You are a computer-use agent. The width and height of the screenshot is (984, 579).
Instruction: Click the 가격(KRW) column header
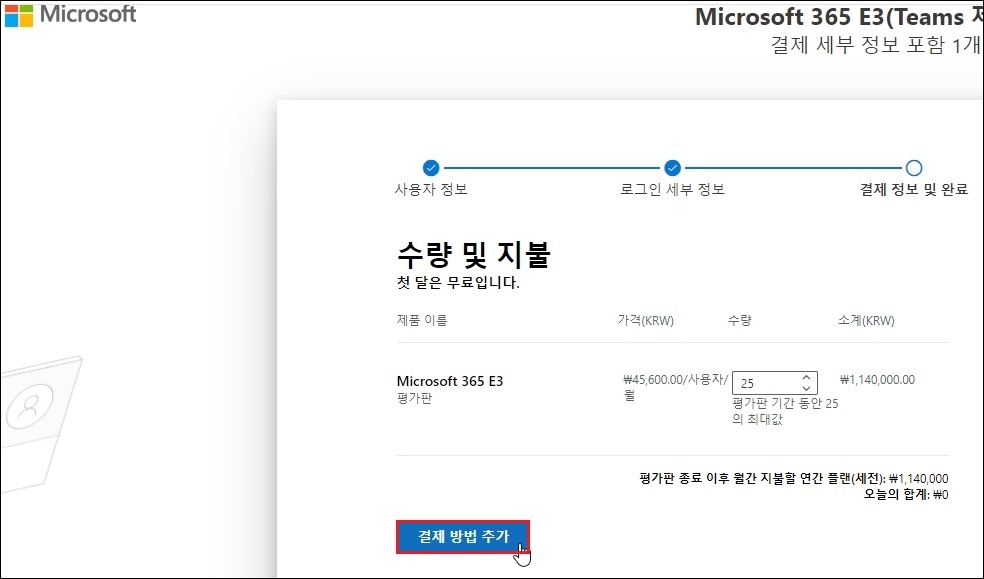tap(646, 321)
